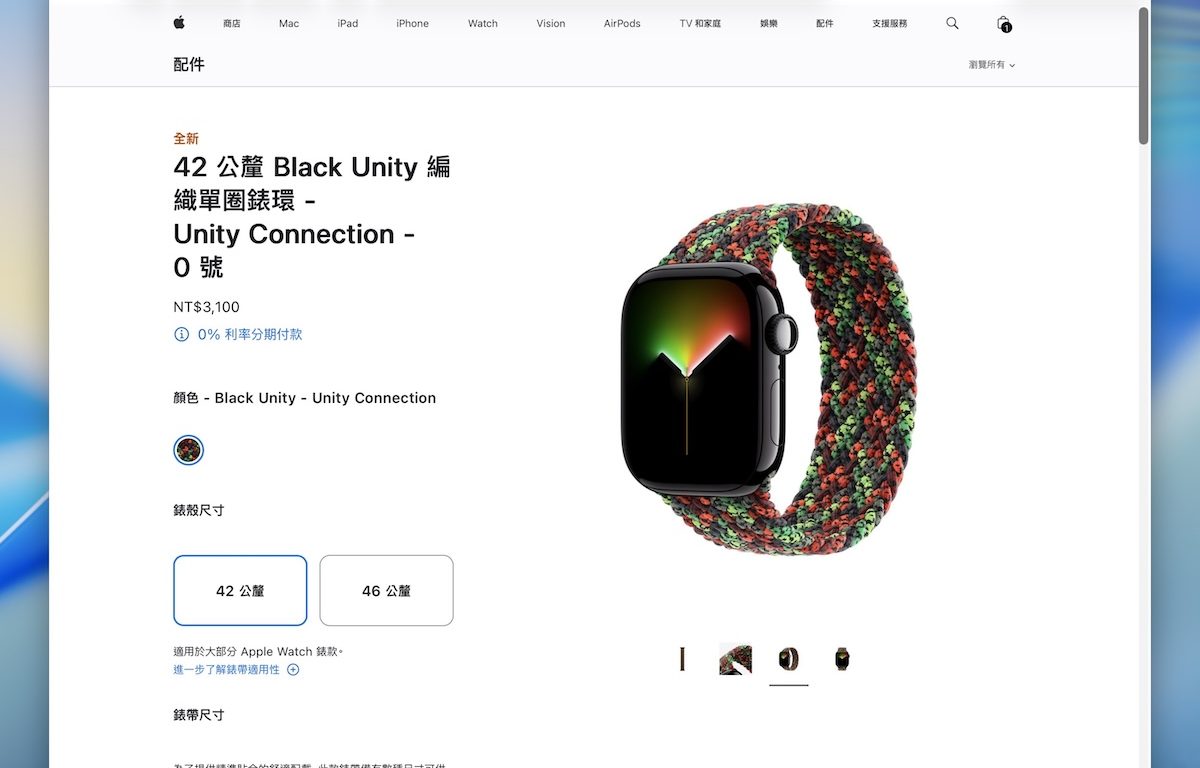Click the info icon beside 0% 利率分期付款
The height and width of the screenshot is (768, 1200).
(181, 335)
